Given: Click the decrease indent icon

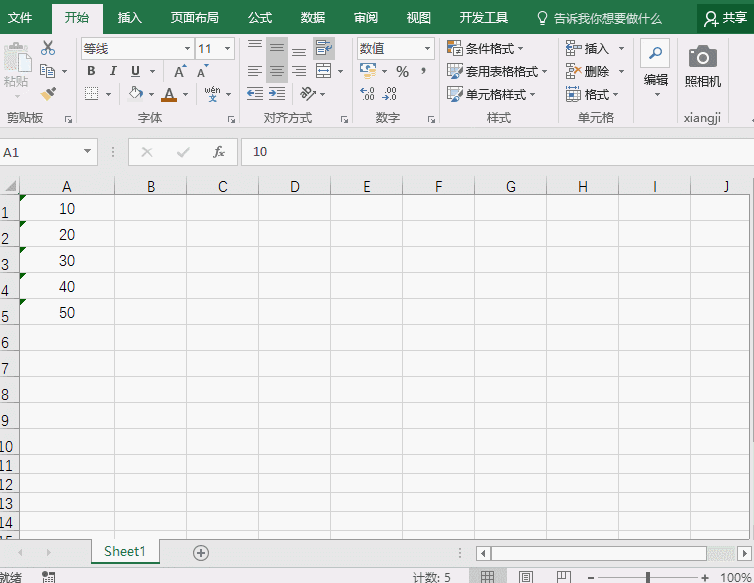Looking at the screenshot, I should [255, 93].
